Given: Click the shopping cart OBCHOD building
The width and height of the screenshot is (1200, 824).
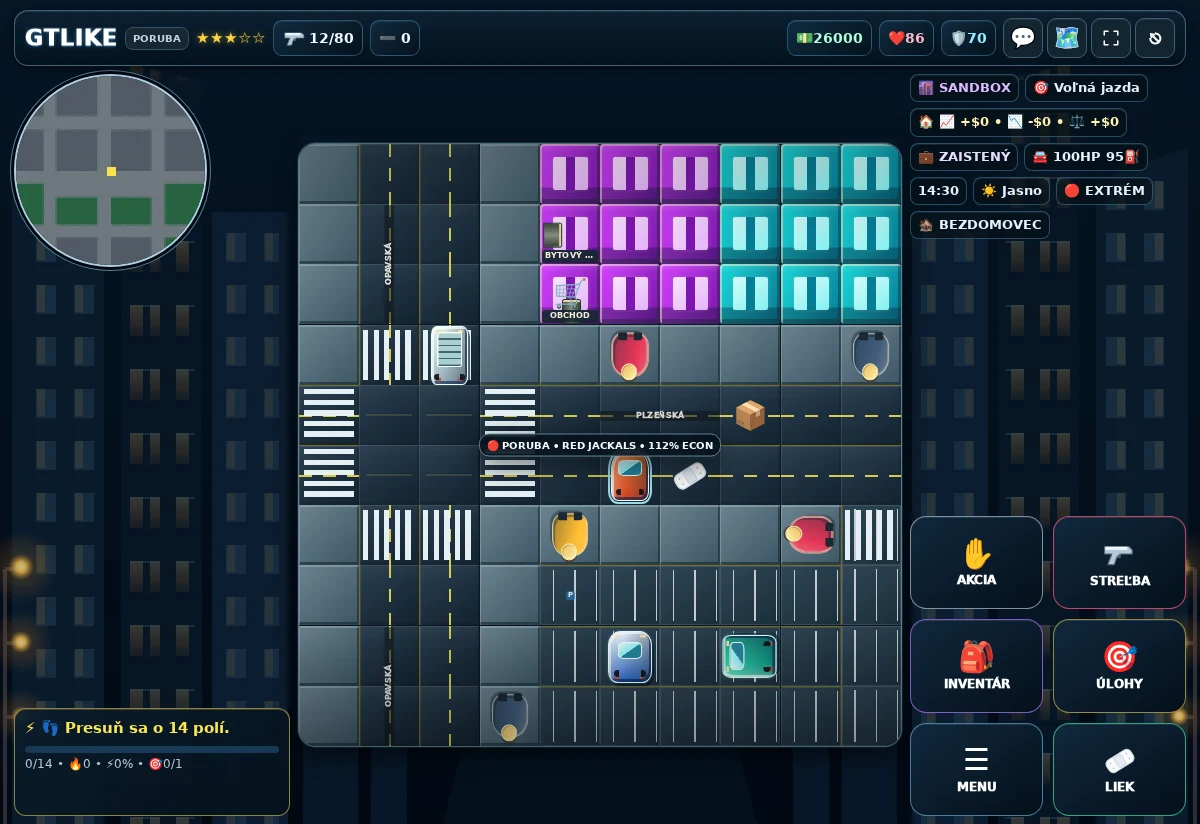Looking at the screenshot, I should (x=570, y=294).
